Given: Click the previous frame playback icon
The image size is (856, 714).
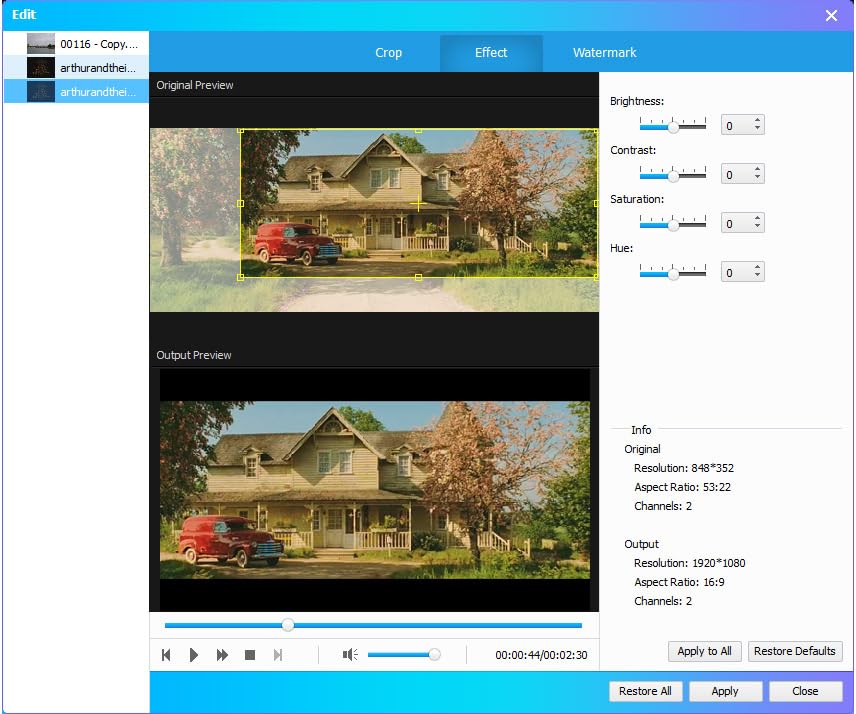Looking at the screenshot, I should click(167, 655).
